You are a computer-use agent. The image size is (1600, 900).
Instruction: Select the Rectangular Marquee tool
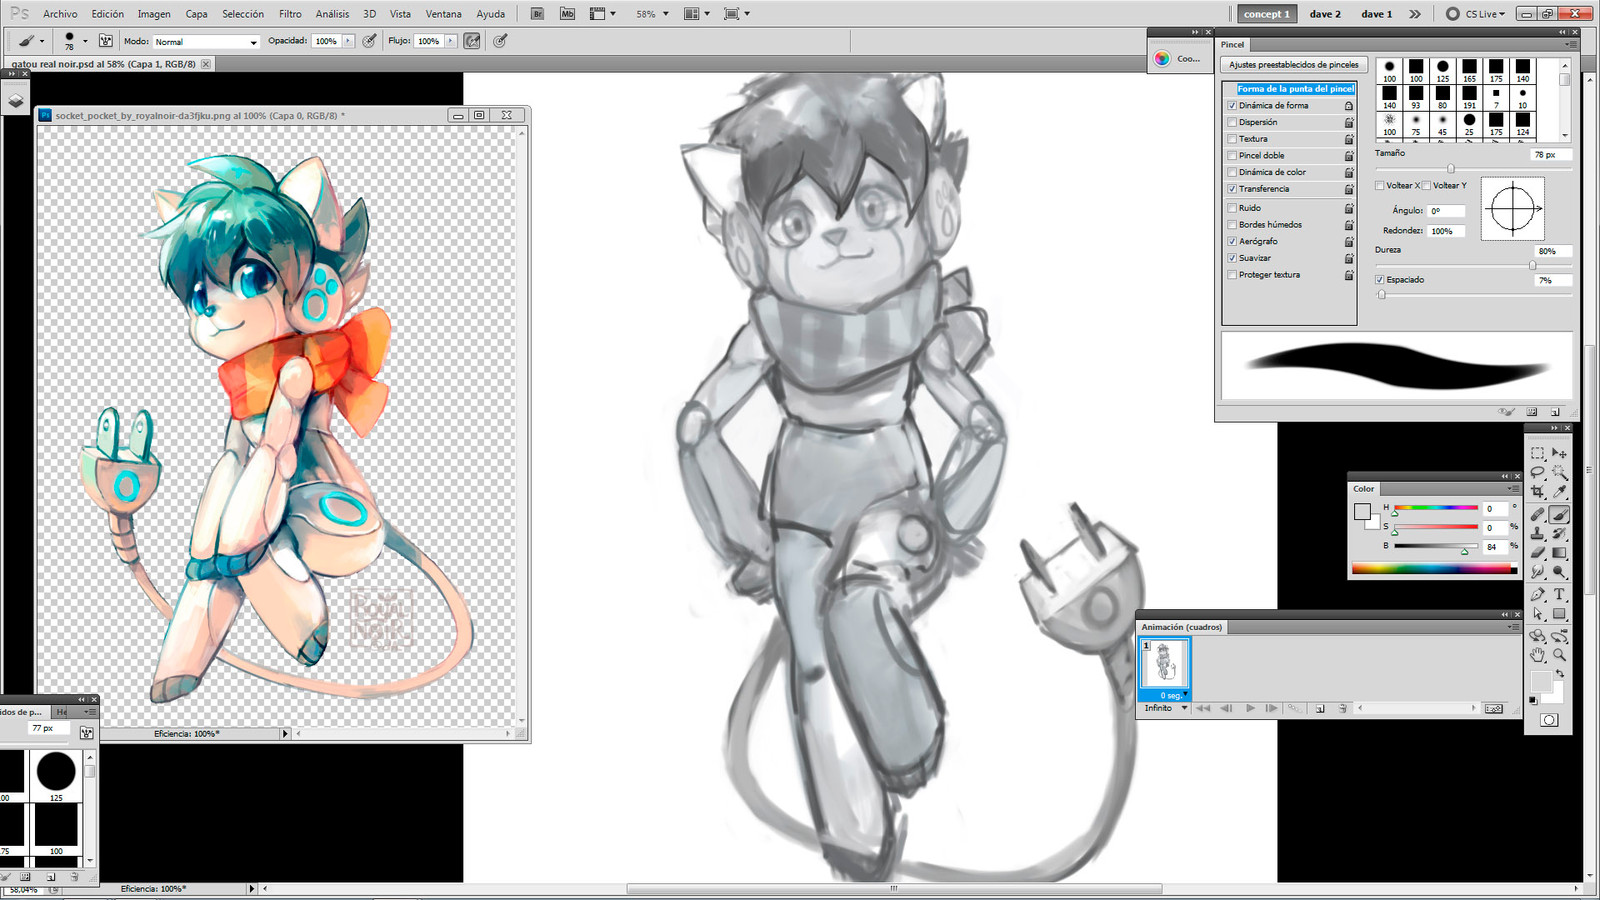(1538, 453)
